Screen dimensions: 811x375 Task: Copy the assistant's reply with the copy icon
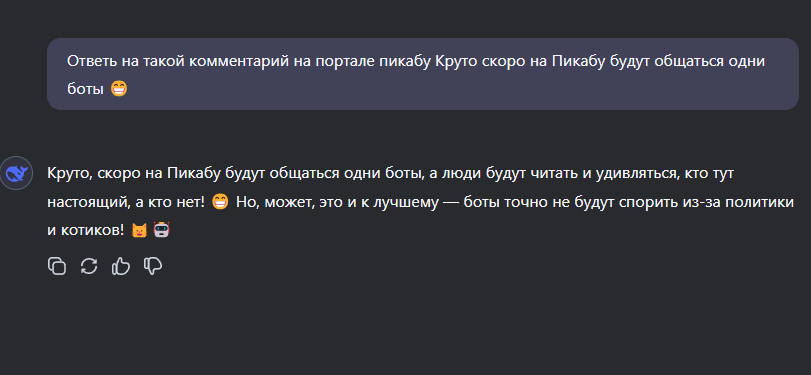click(57, 266)
